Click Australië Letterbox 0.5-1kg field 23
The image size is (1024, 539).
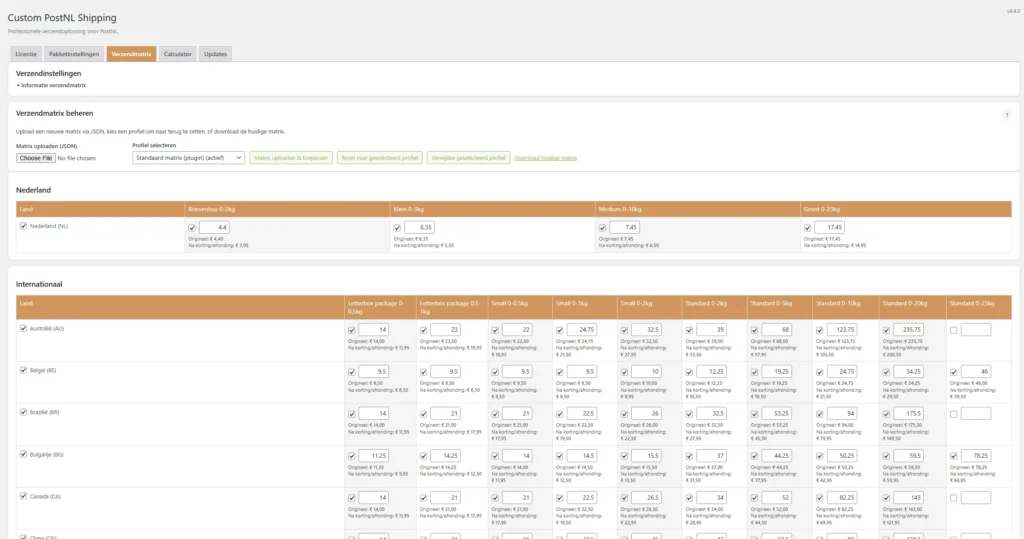pyautogui.click(x=445, y=330)
